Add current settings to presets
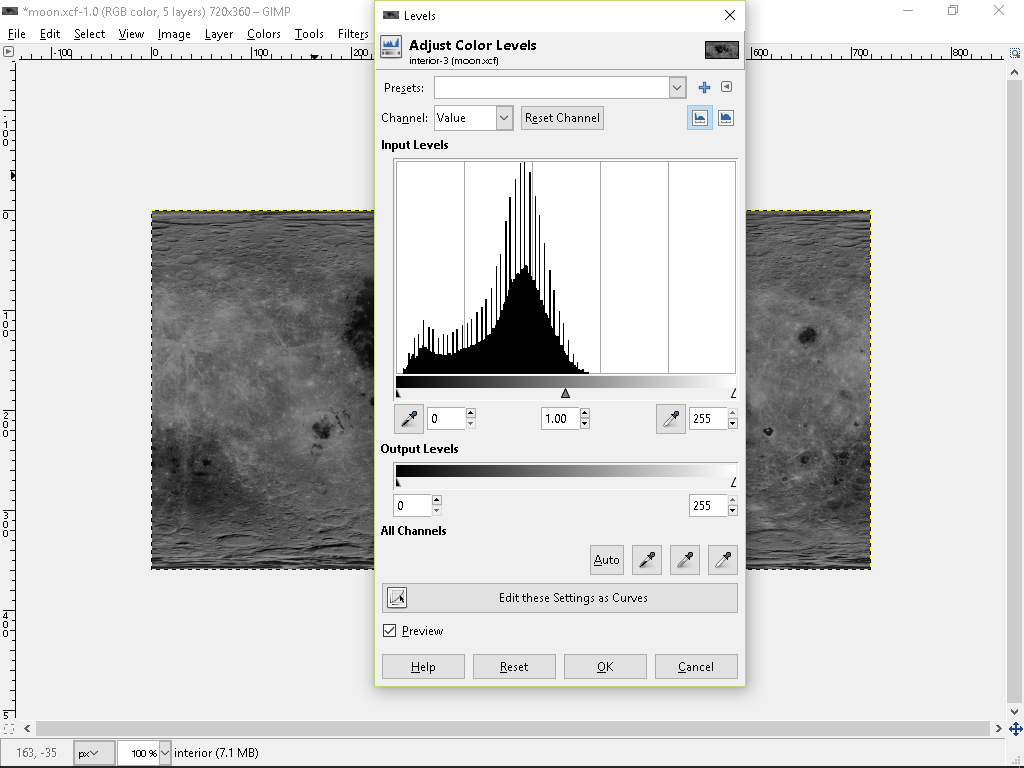Screen dimensions: 1024x768 tap(704, 87)
